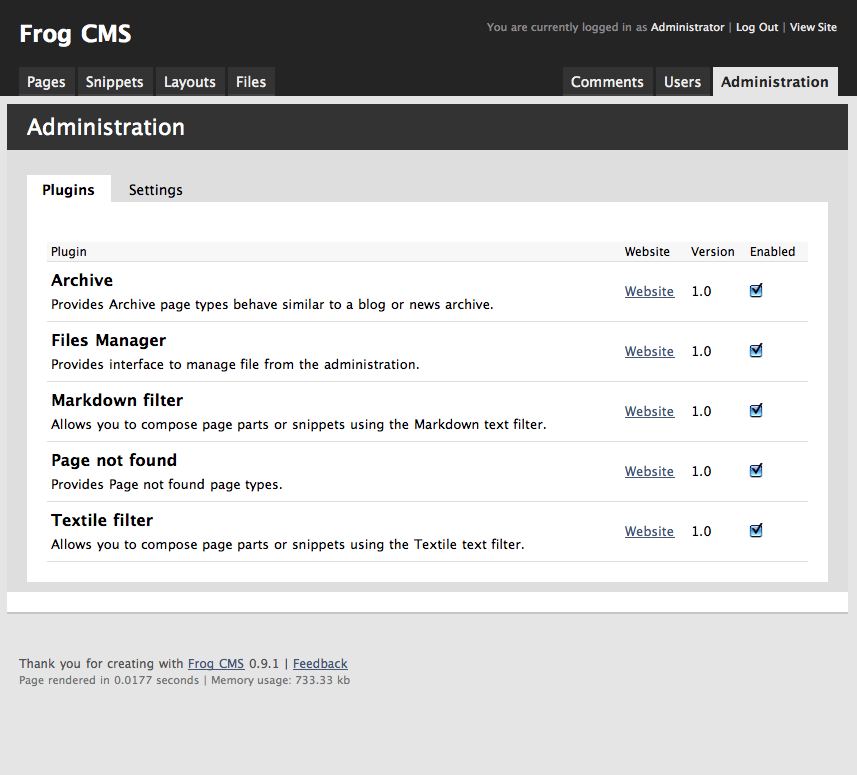Follow the Markdown filter Website link
Screen dimensions: 857x775
pyautogui.click(x=649, y=412)
